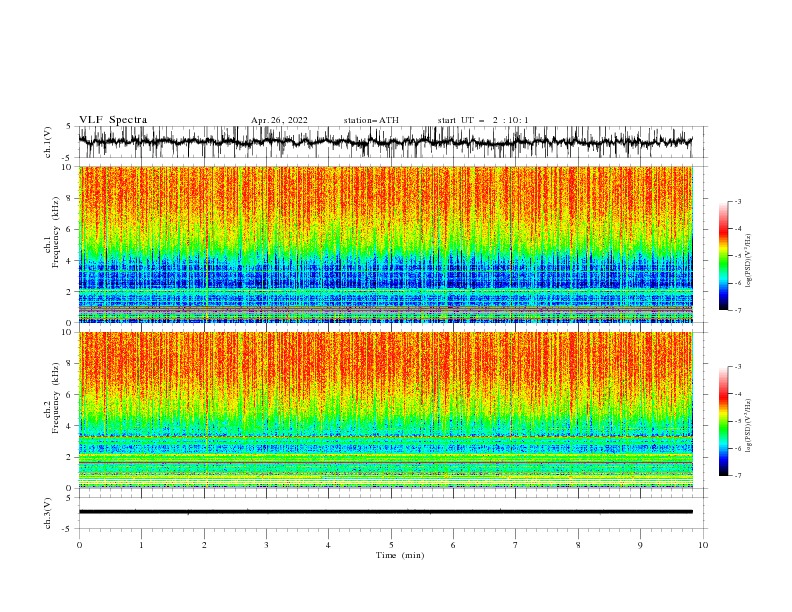Click time axis tick label "6"
The image size is (792, 612).
pyautogui.click(x=453, y=545)
